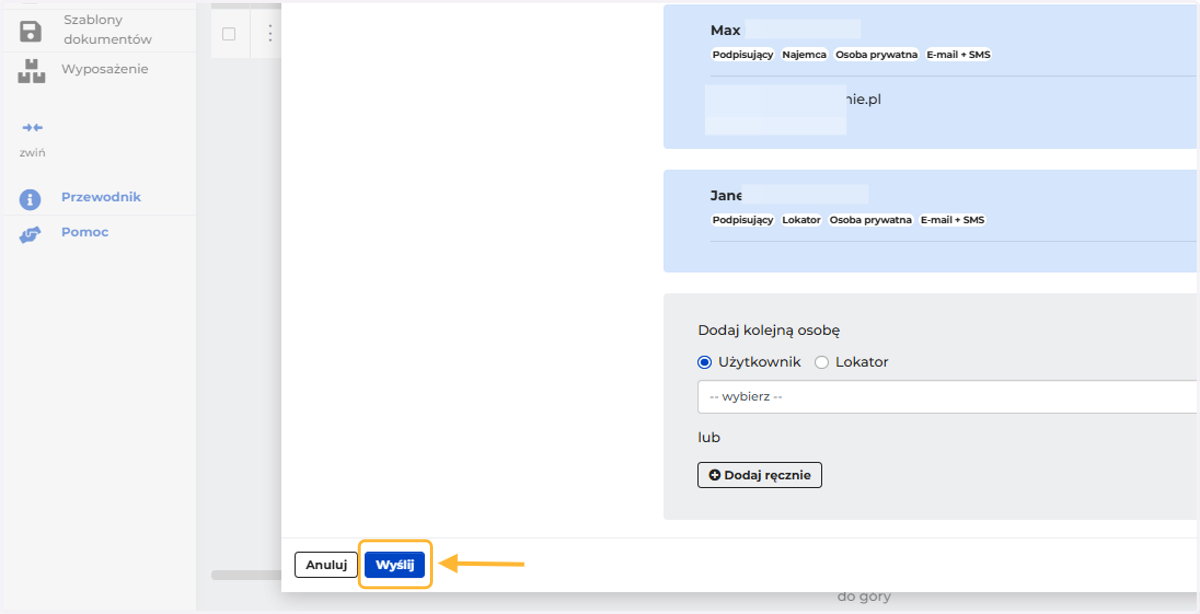The height and width of the screenshot is (614, 1200).
Task: Open Wyposażenie menu item
Action: 105,69
